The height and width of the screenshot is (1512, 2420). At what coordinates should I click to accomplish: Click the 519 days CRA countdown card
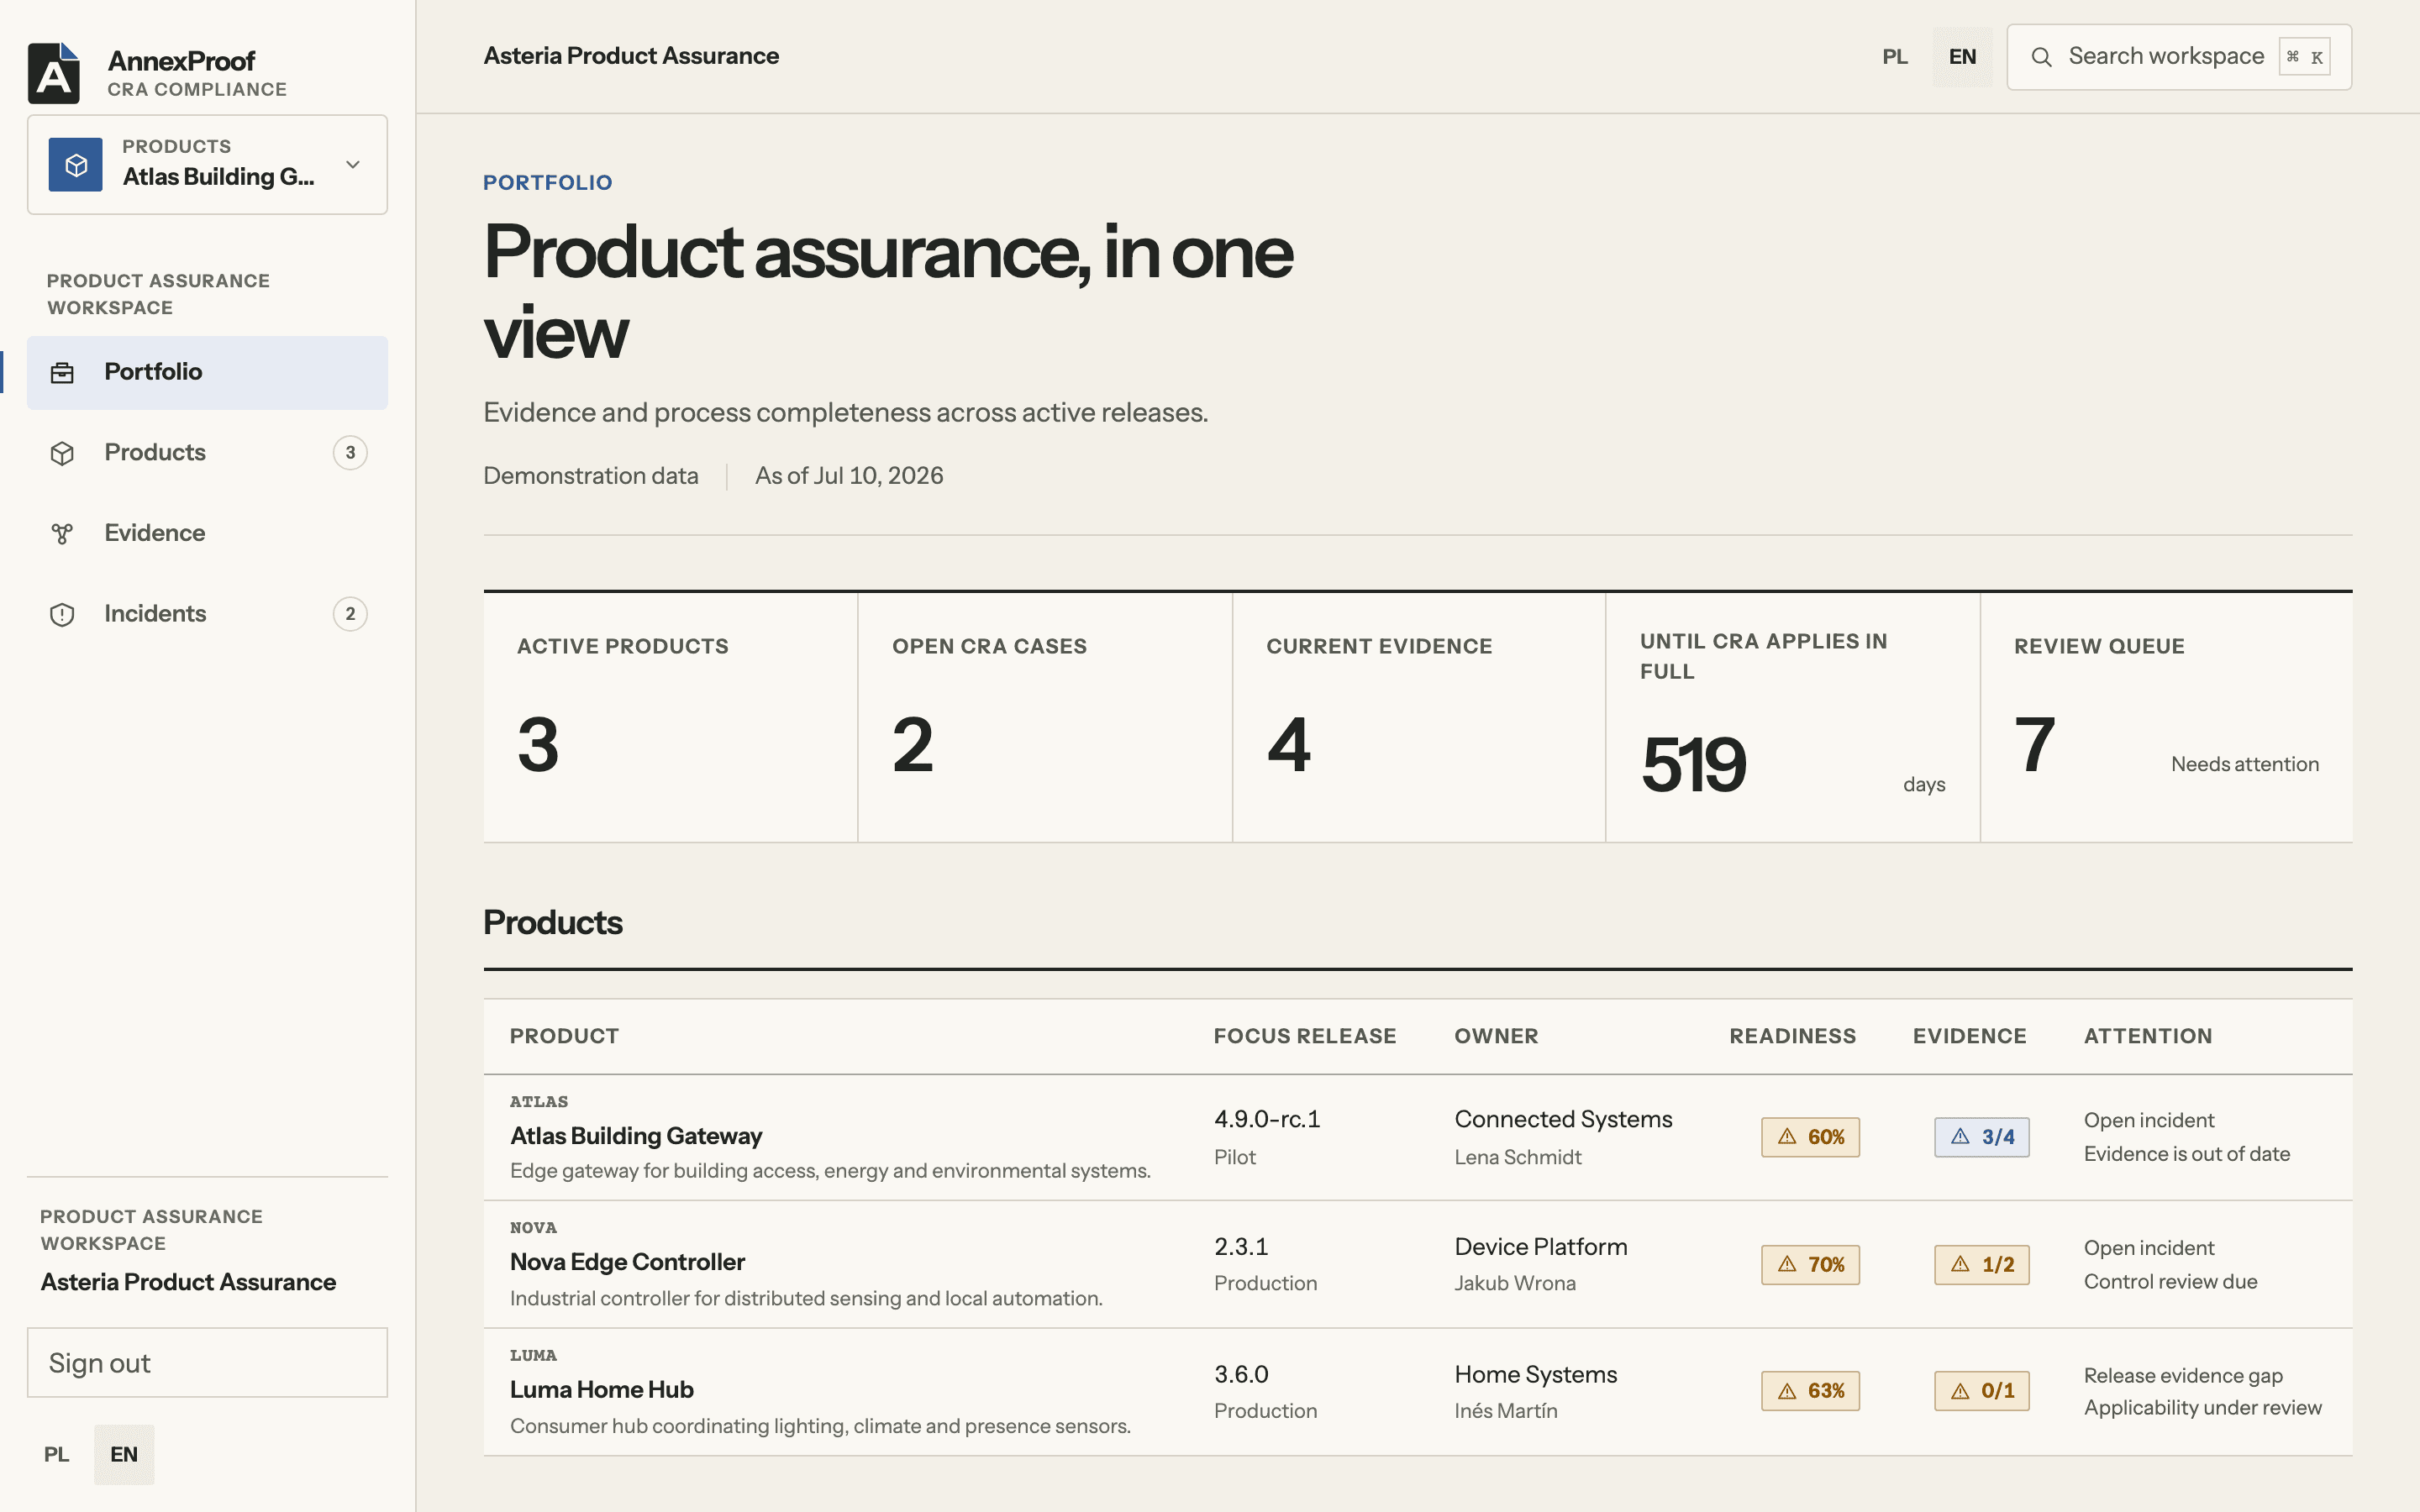coord(1793,717)
